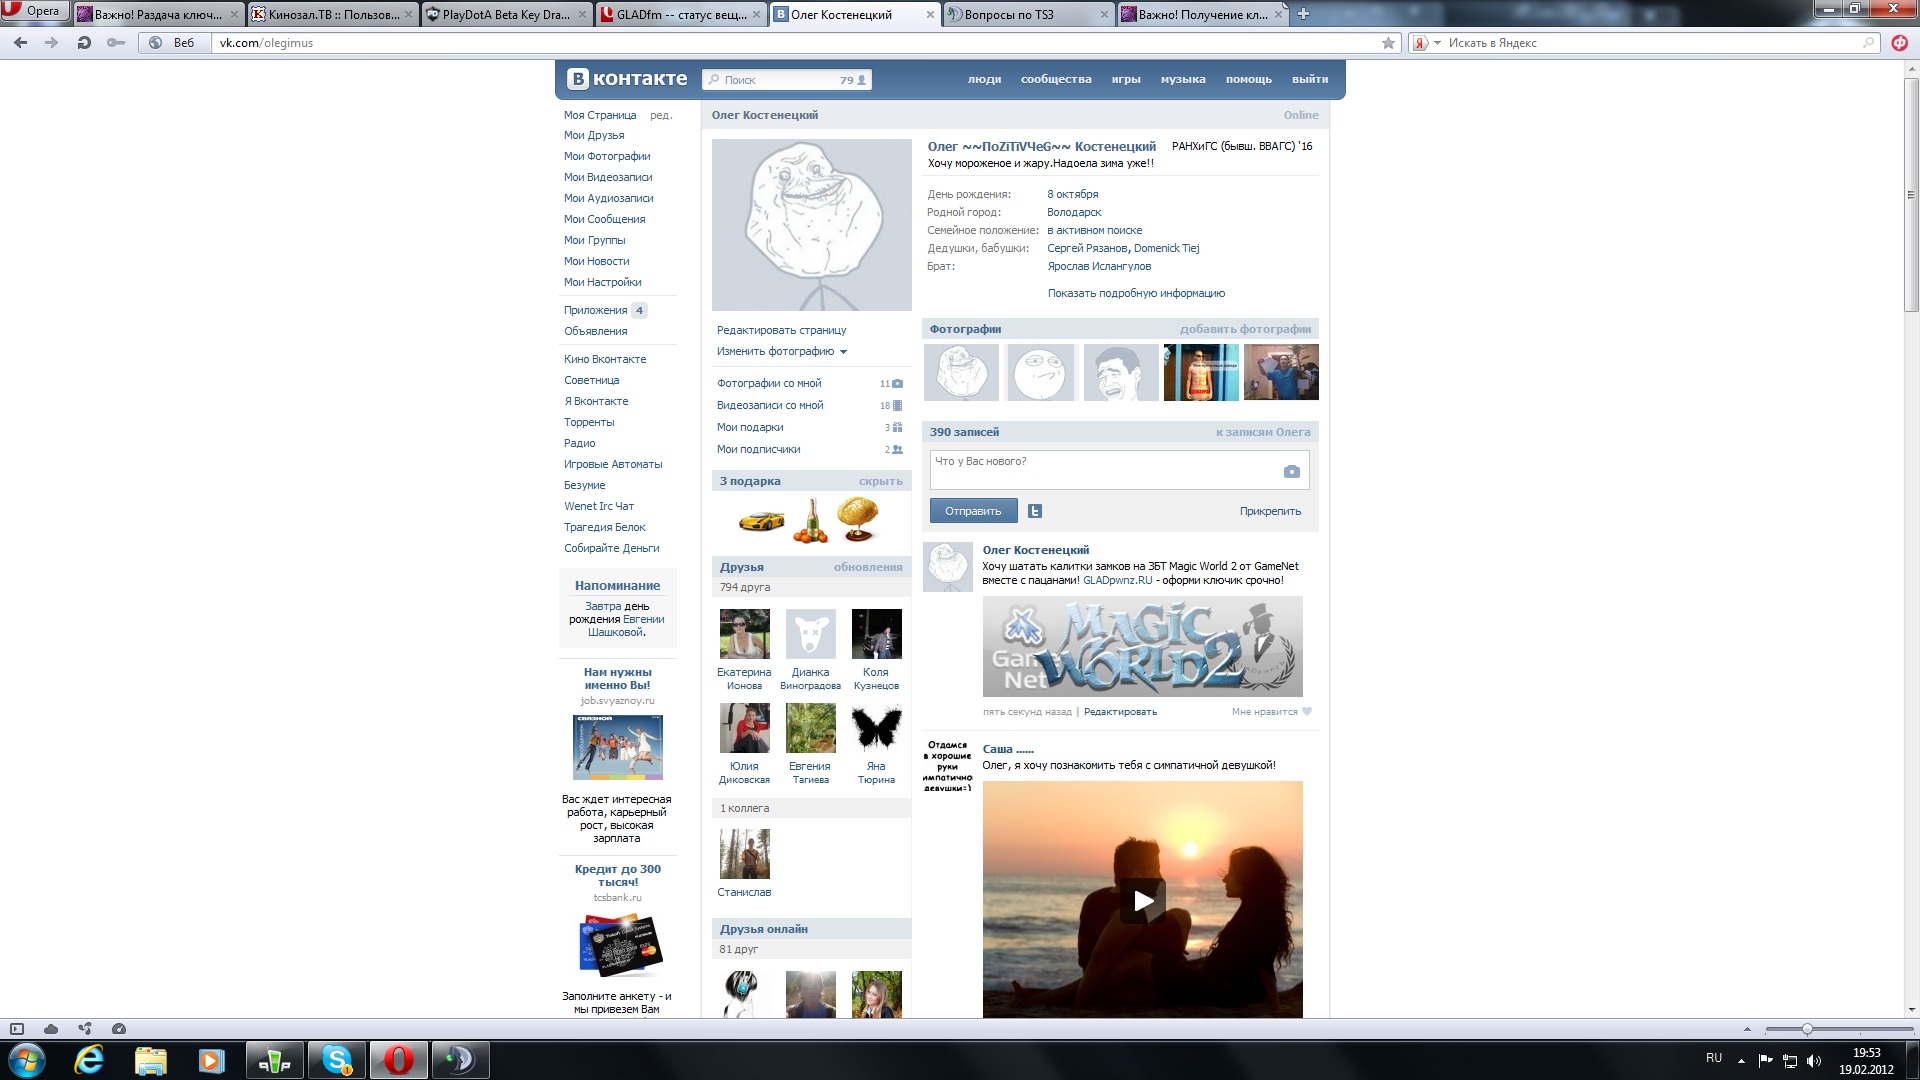This screenshot has height=1080, width=1920.
Task: Play the sunset couple video
Action: 1143,900
